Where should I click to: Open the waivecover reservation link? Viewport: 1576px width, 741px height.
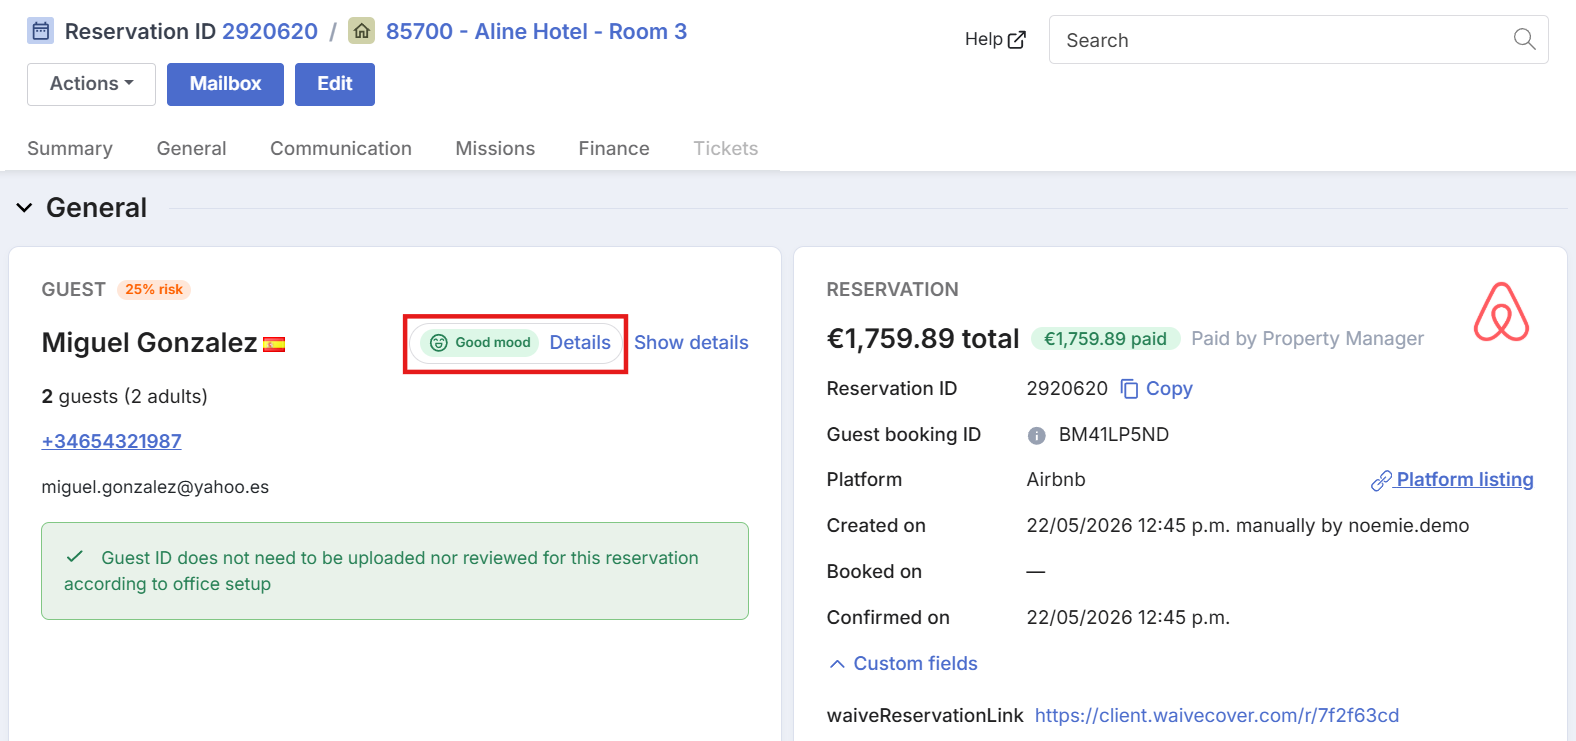point(1217,715)
